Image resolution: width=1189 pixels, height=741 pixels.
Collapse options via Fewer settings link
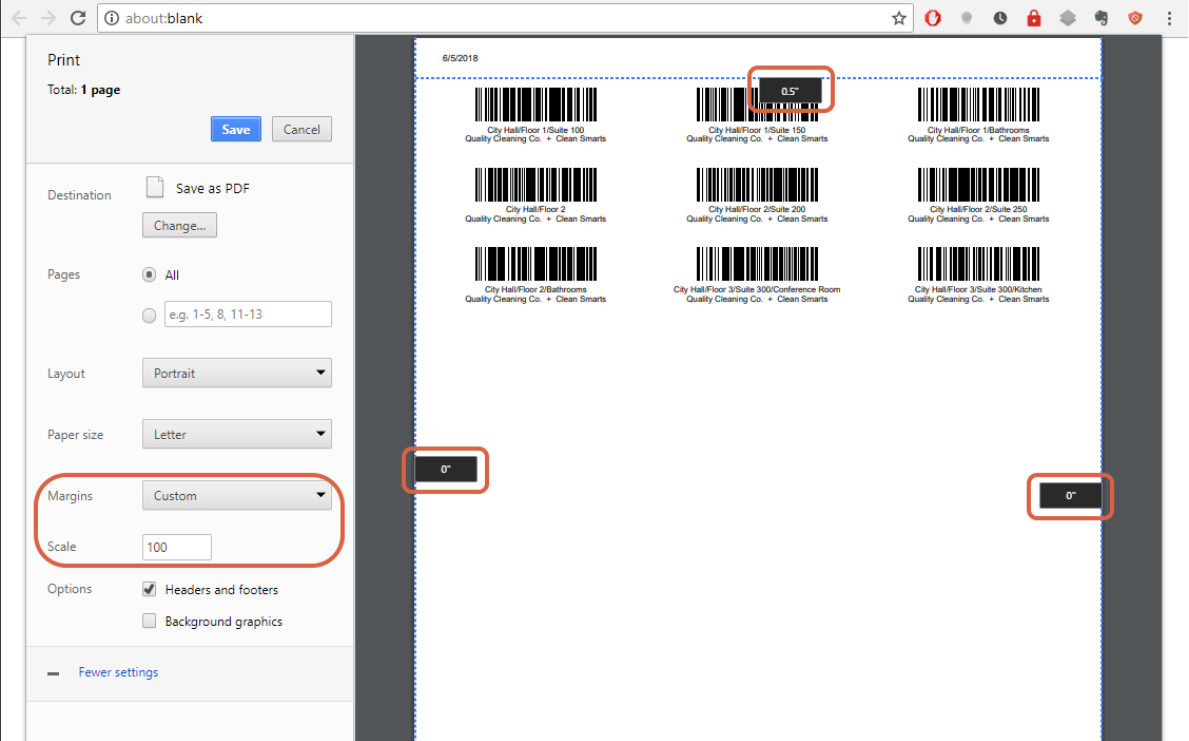tap(118, 672)
